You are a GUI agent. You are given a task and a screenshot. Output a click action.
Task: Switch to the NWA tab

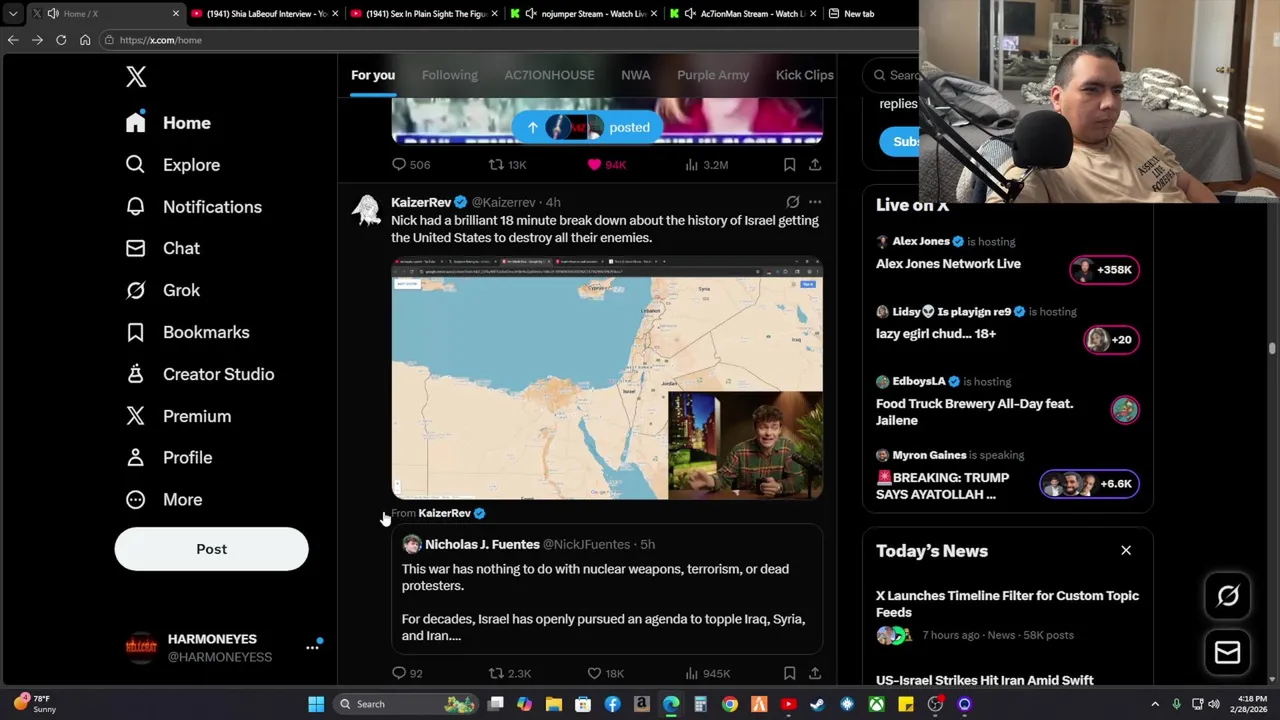(635, 75)
